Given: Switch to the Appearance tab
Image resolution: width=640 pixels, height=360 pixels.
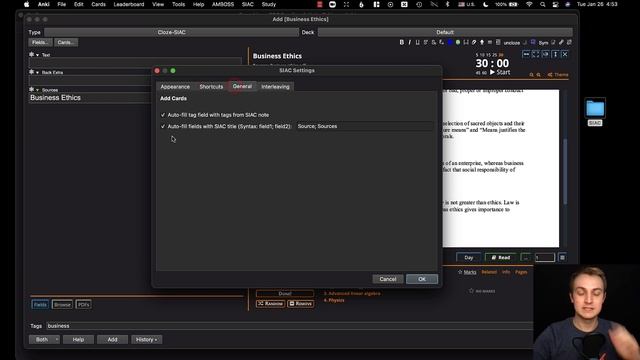Looking at the screenshot, I should (x=175, y=87).
